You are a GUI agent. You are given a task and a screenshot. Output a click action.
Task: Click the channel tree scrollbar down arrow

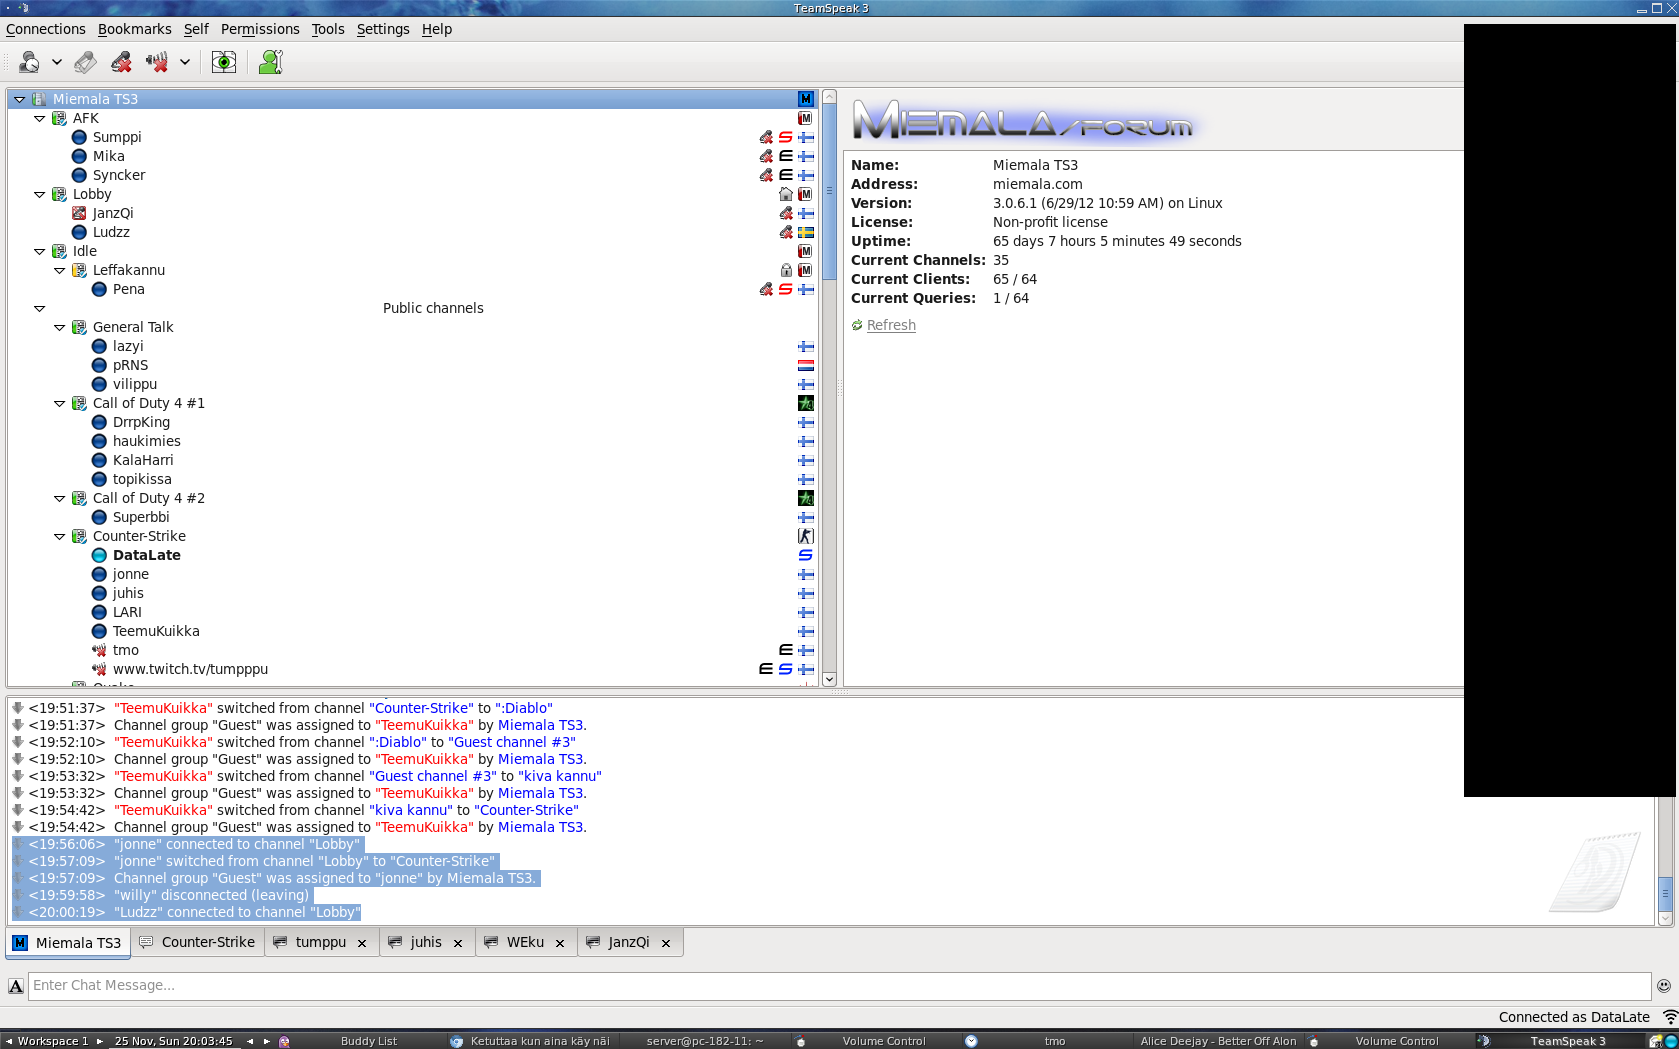tap(829, 679)
